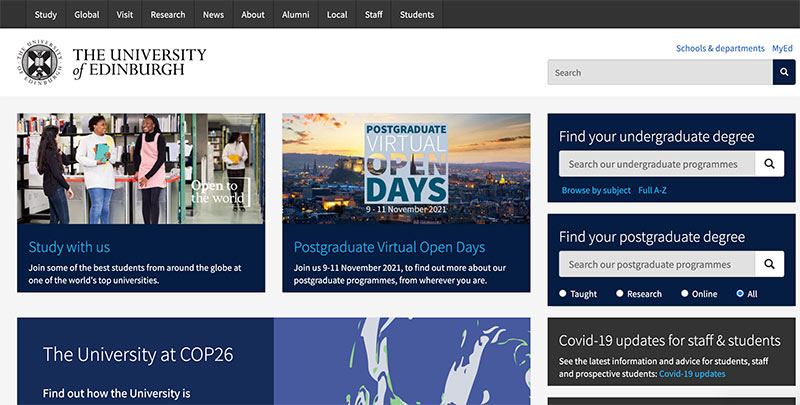Open the Full A-Z link
Image resolution: width=800 pixels, height=405 pixels.
pyautogui.click(x=652, y=190)
